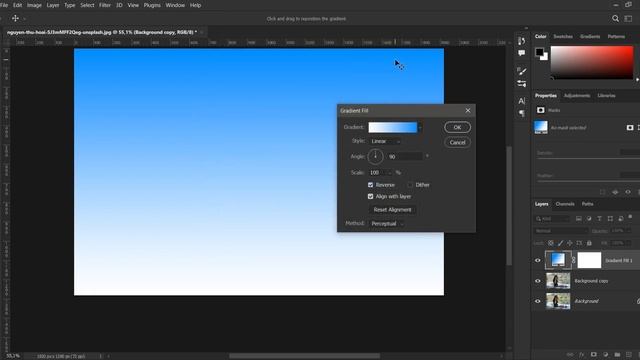Open the Method Perceptual dropdown
The height and width of the screenshot is (360, 640).
coord(387,224)
